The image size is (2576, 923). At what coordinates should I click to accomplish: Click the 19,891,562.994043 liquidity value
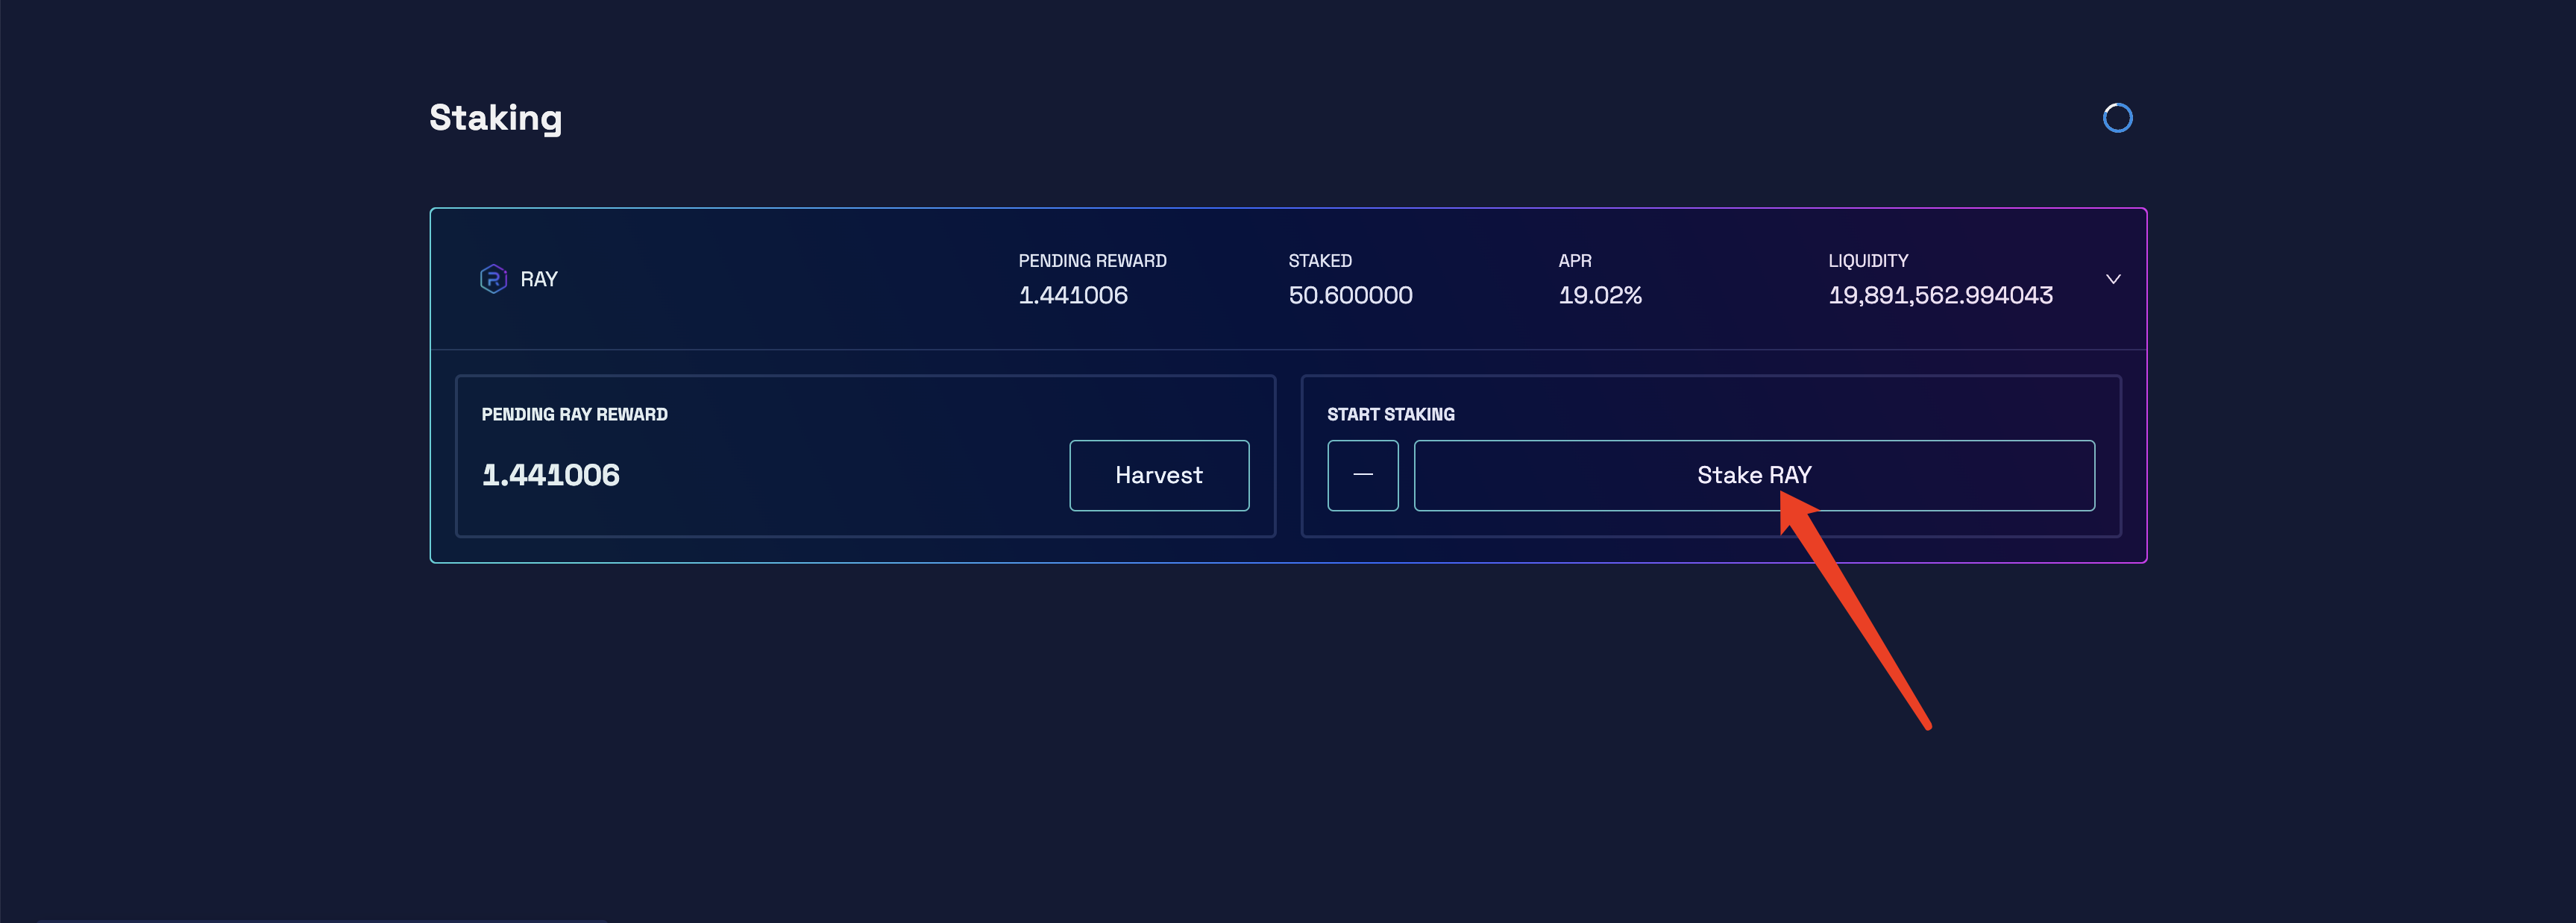point(1940,295)
